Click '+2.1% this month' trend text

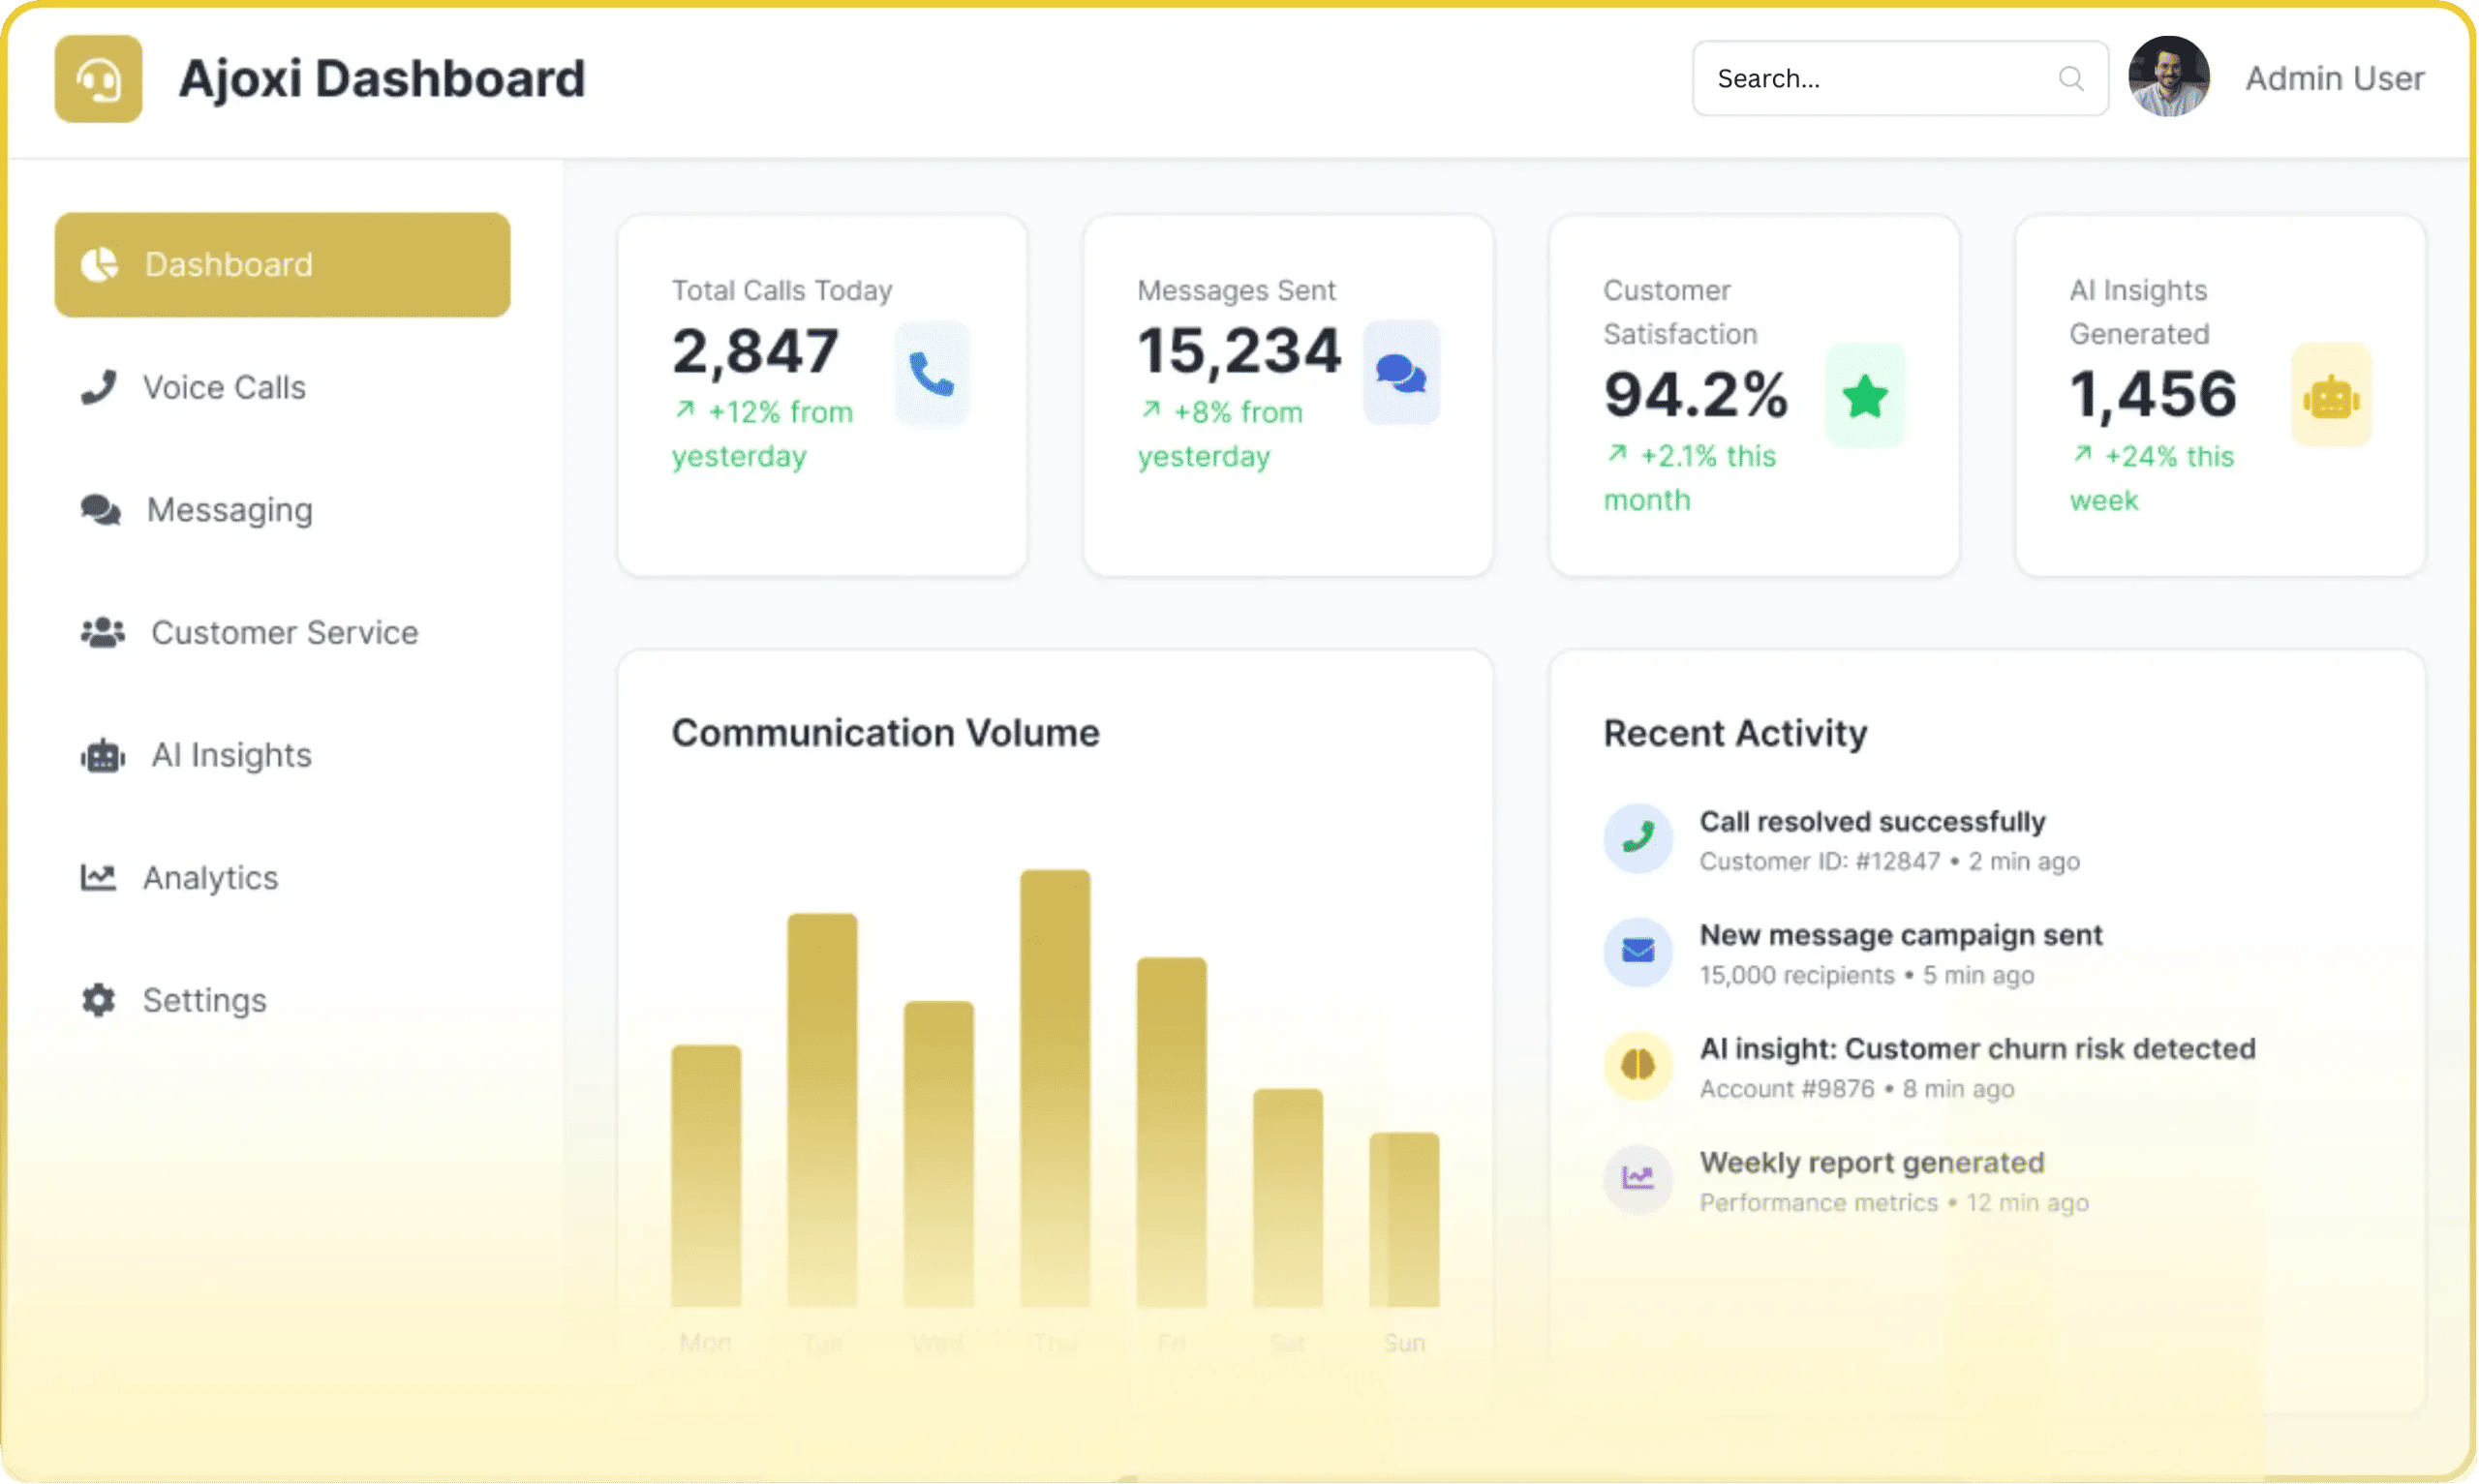1690,479
